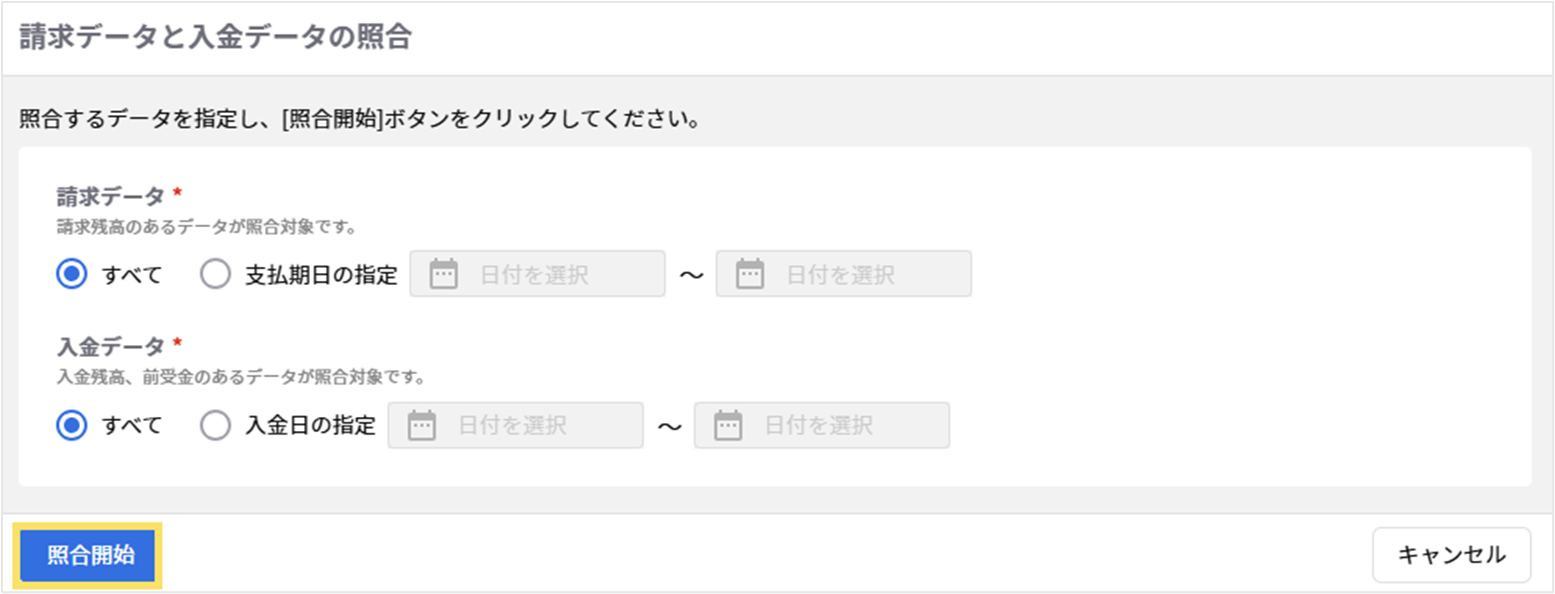Viewport: 1555px width, 594px height.
Task: Click the すべて label text under 請求データ
Action: pyautogui.click(x=132, y=274)
